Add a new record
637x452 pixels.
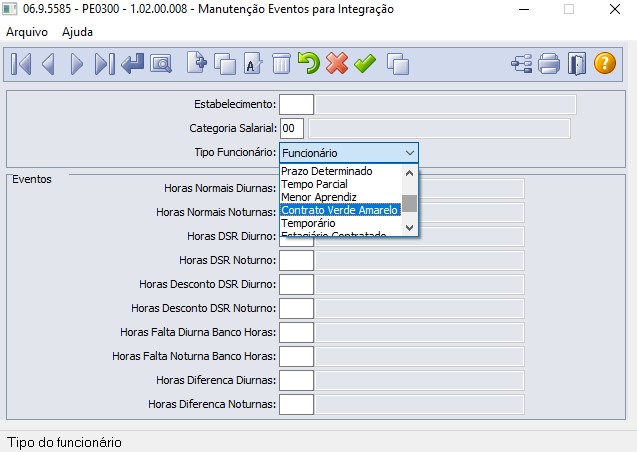click(197, 63)
